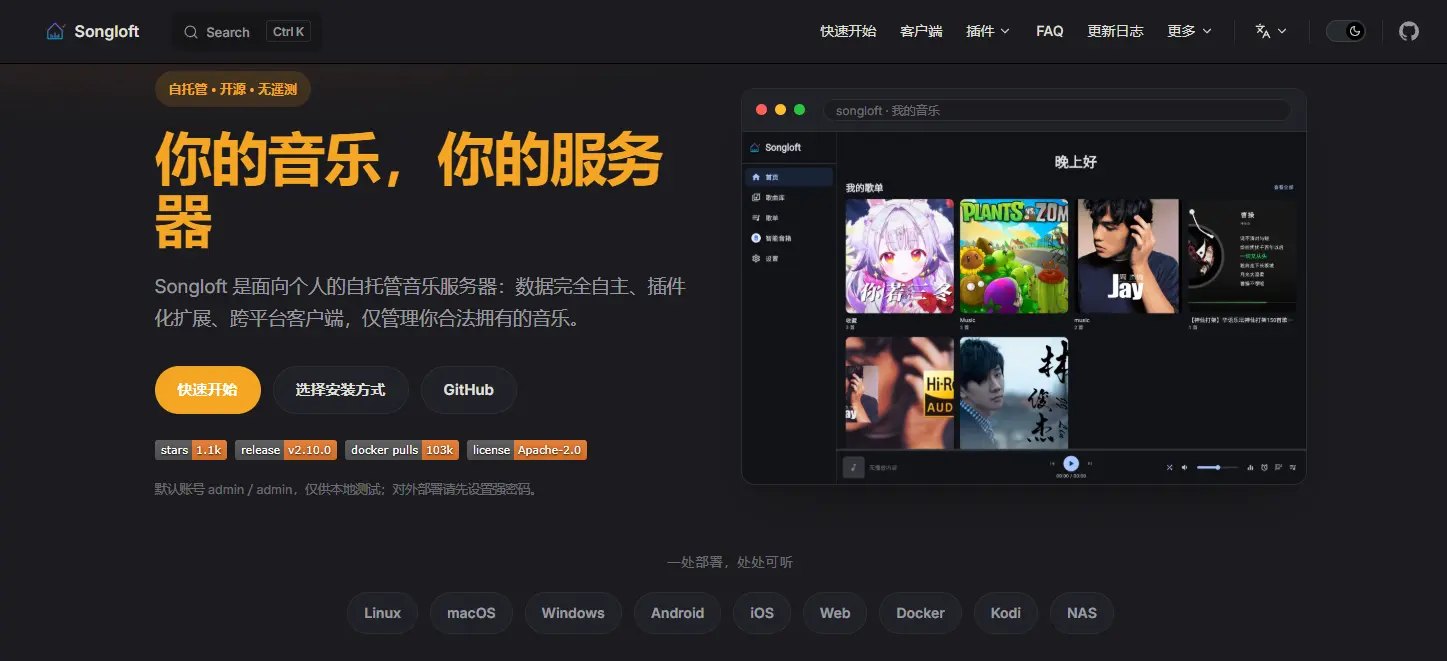Screen dimensions: 1447x661
Task: Click the songloft · 我的音乐 address bar in preview
Action: coord(1057,110)
